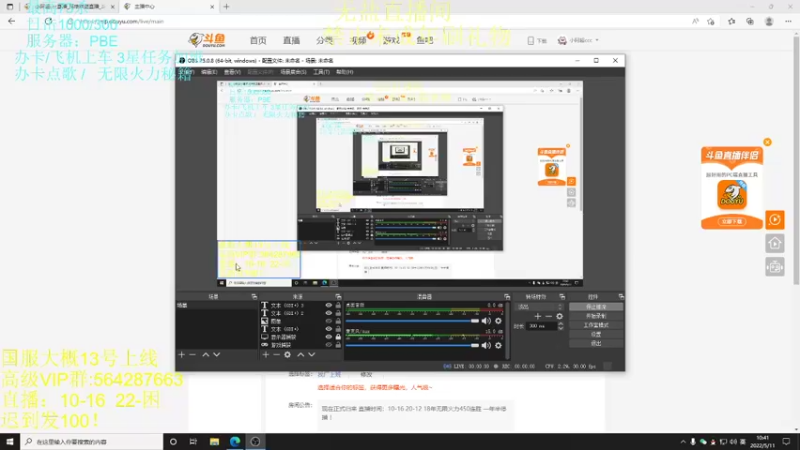Open OBS Scene Collection menu
The width and height of the screenshot is (800, 450).
point(293,72)
